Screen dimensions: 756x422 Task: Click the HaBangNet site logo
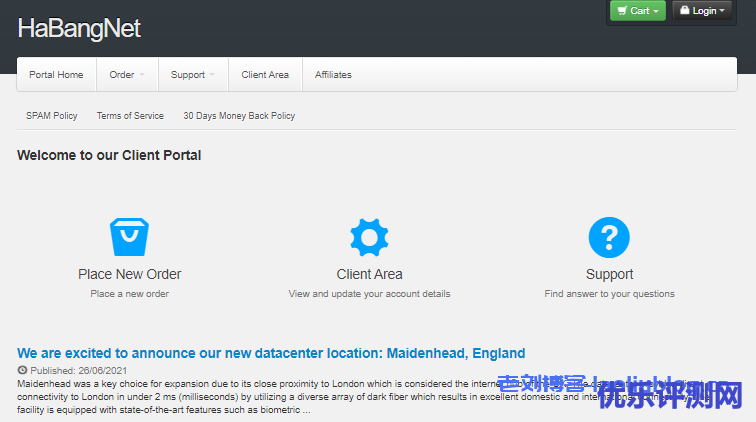pyautogui.click(x=79, y=29)
